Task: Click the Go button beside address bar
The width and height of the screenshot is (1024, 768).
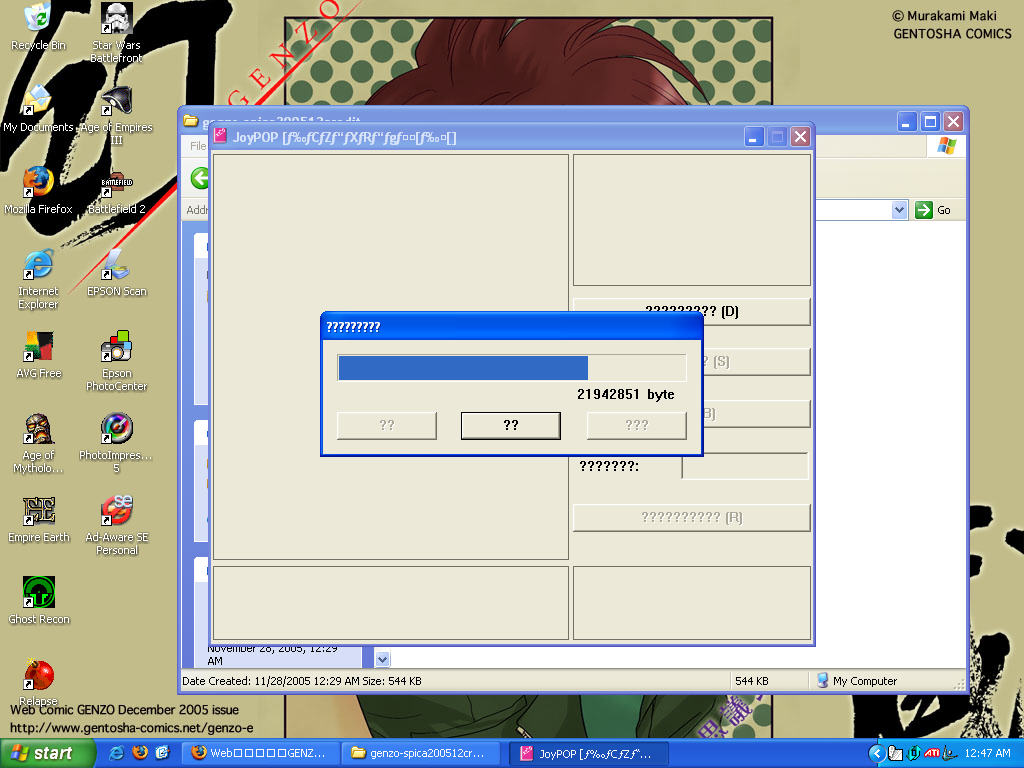Action: coord(934,210)
